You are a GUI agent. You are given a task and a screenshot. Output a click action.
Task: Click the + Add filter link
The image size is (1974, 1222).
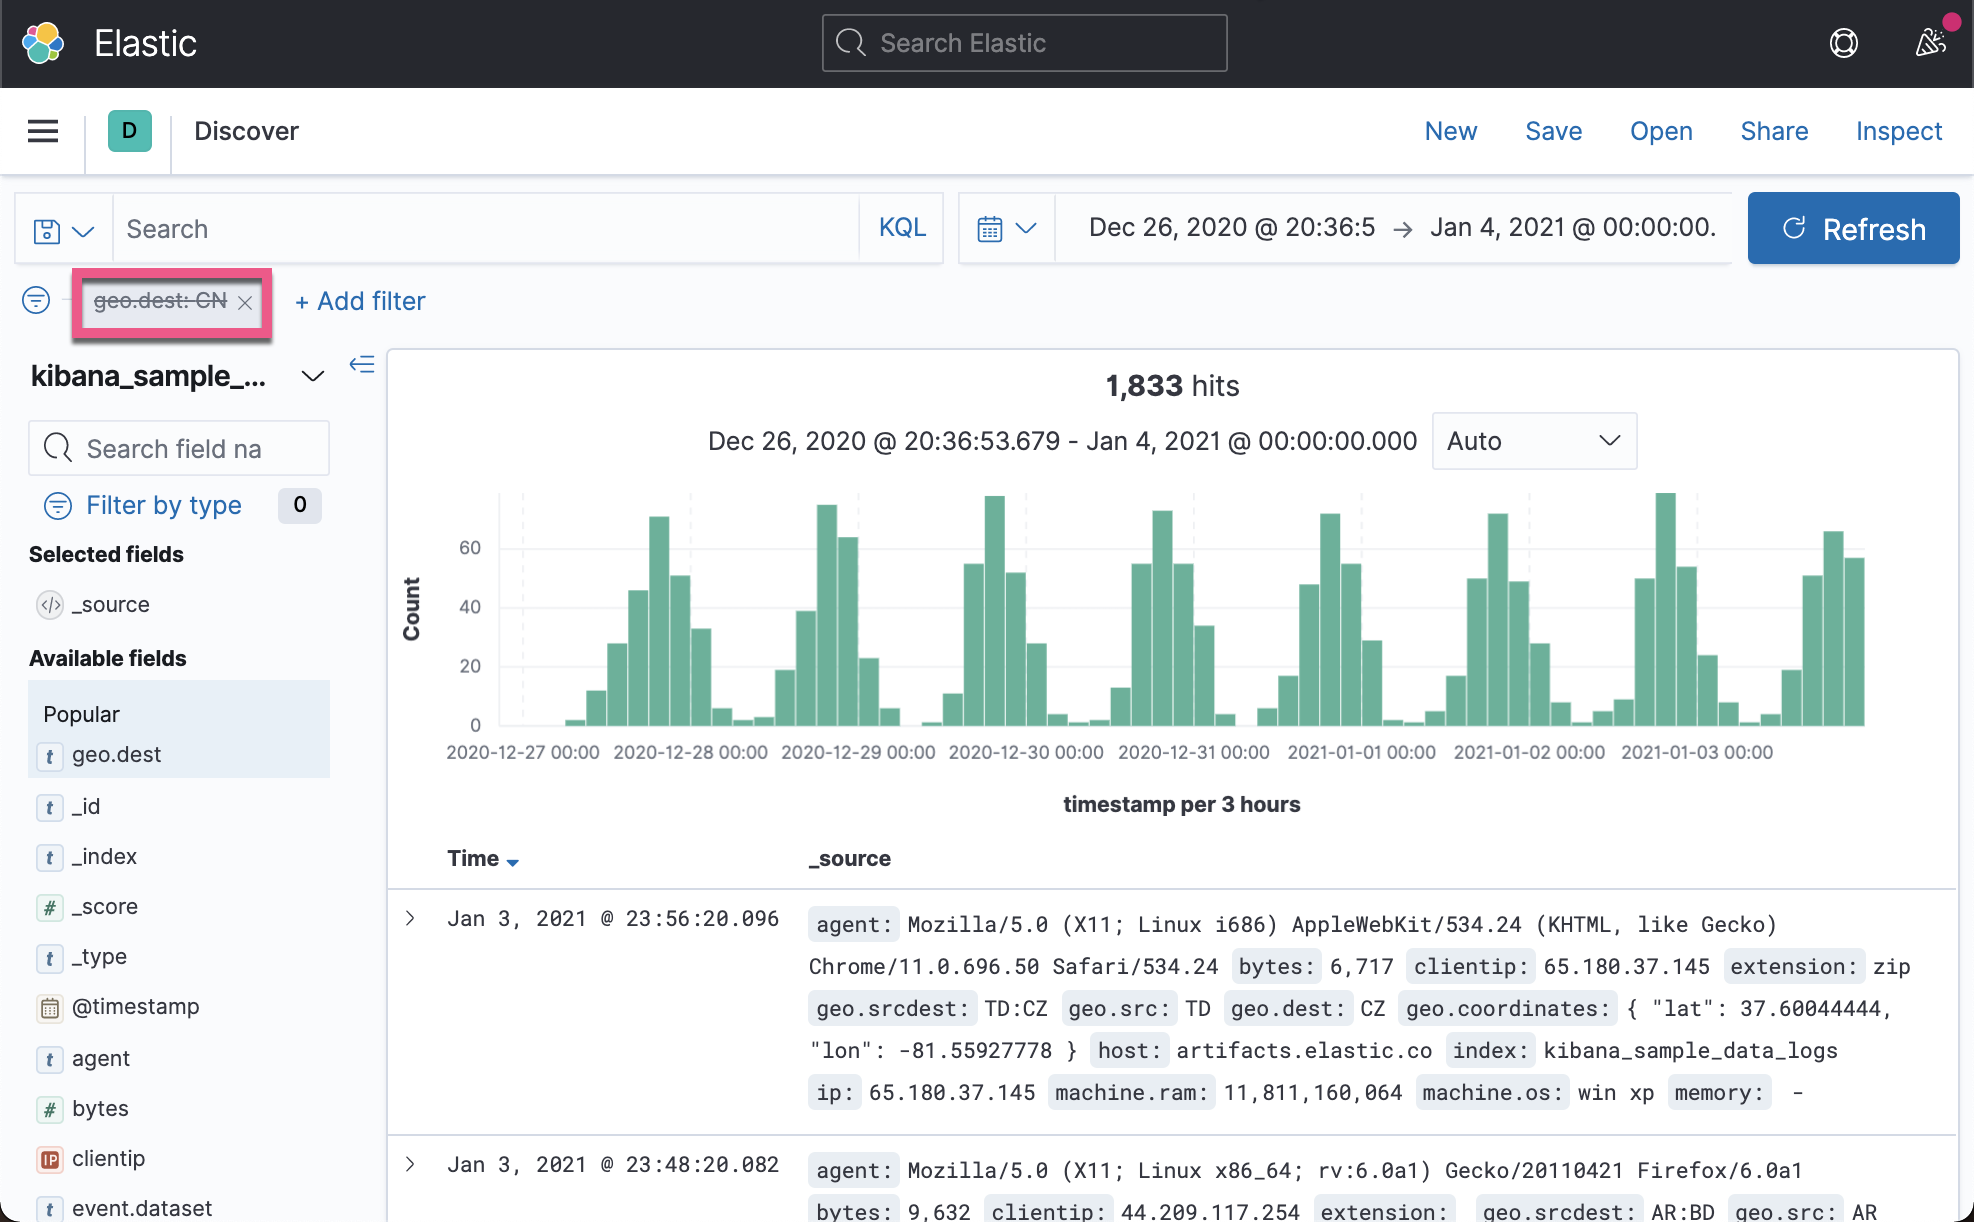pos(359,301)
